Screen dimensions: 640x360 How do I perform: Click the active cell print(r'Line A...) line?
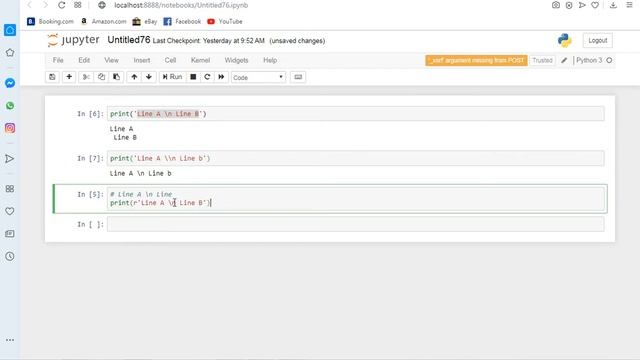pyautogui.click(x=160, y=203)
